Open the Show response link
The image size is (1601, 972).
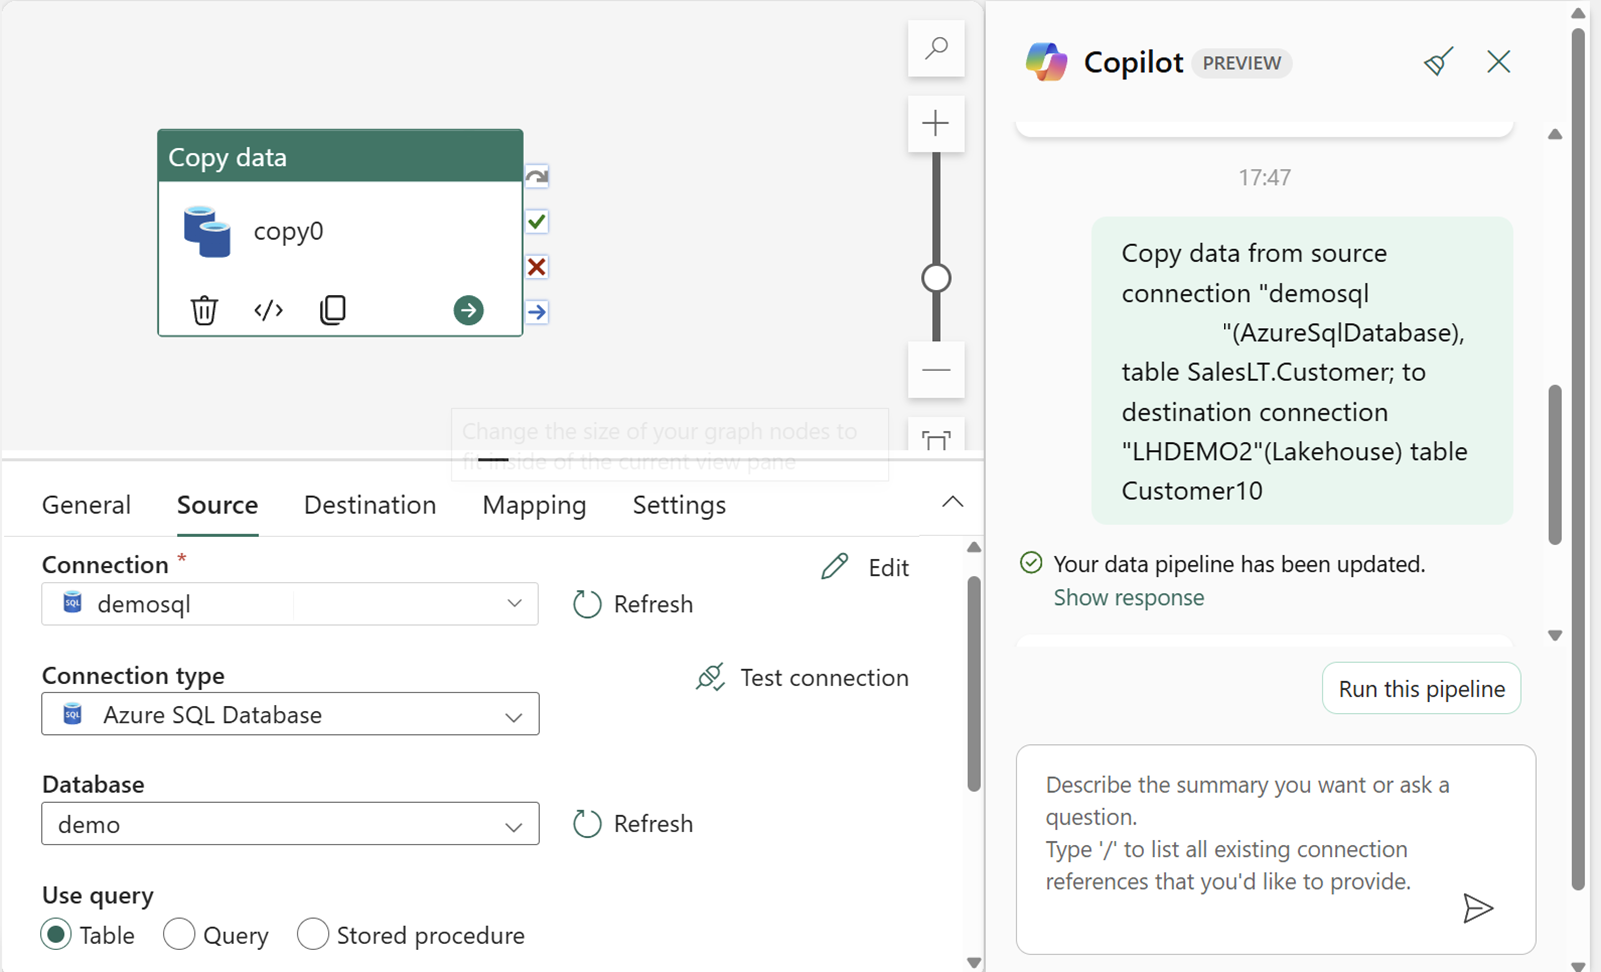[x=1128, y=598]
